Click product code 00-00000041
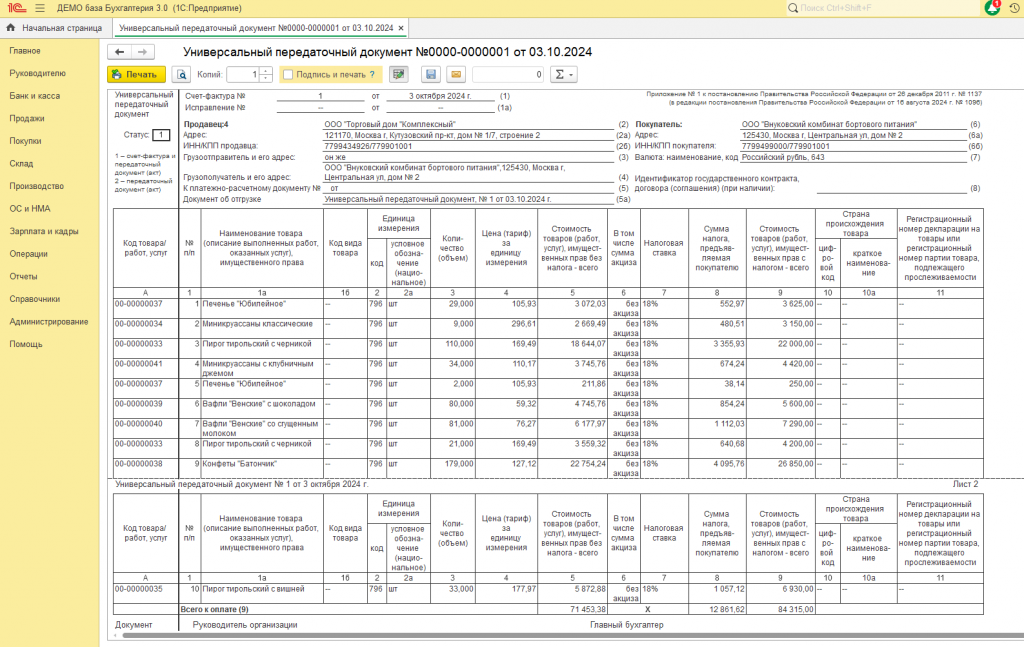Screen dimensions: 1024x647 (x=138, y=364)
